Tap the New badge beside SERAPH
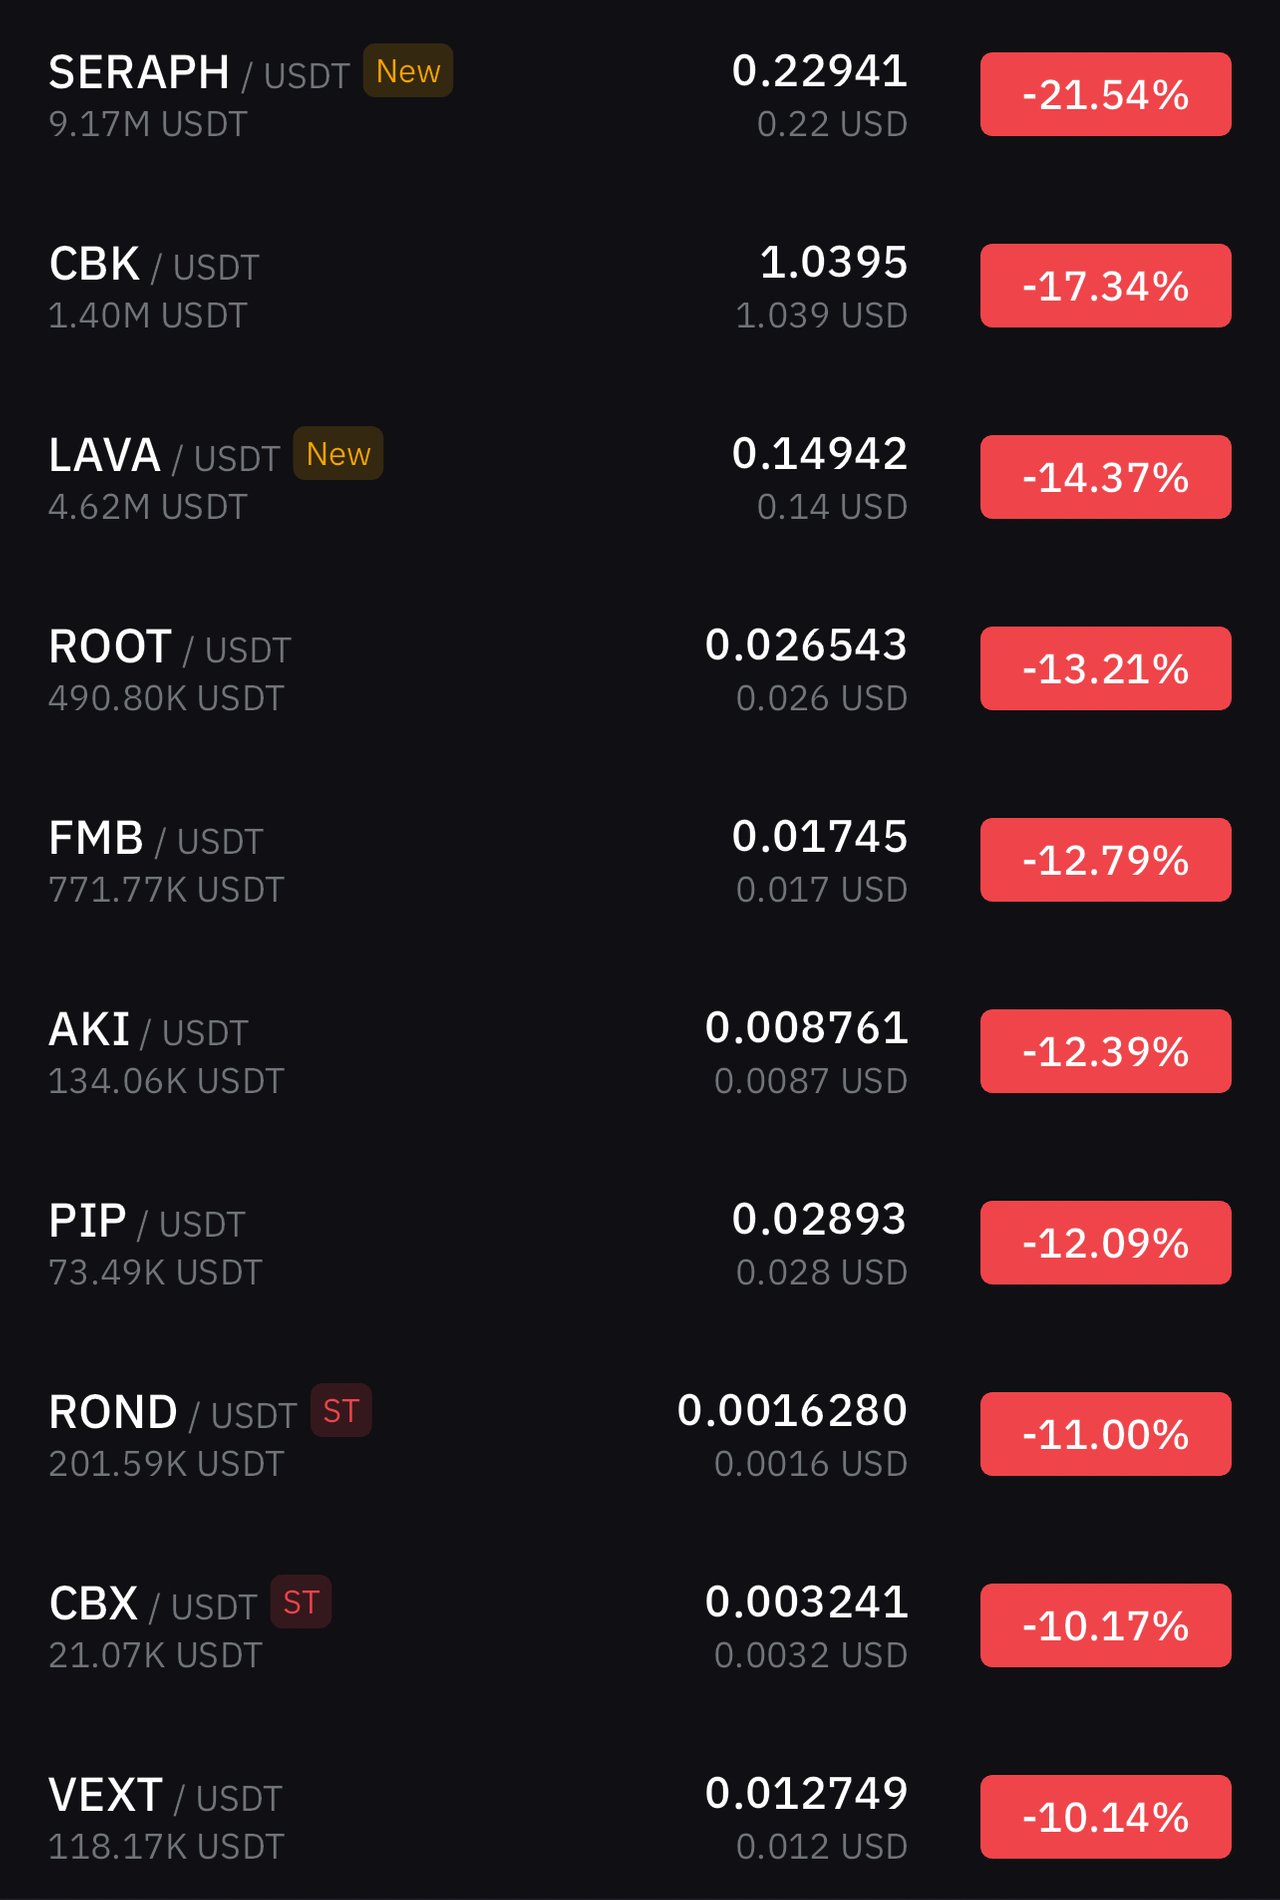 408,71
